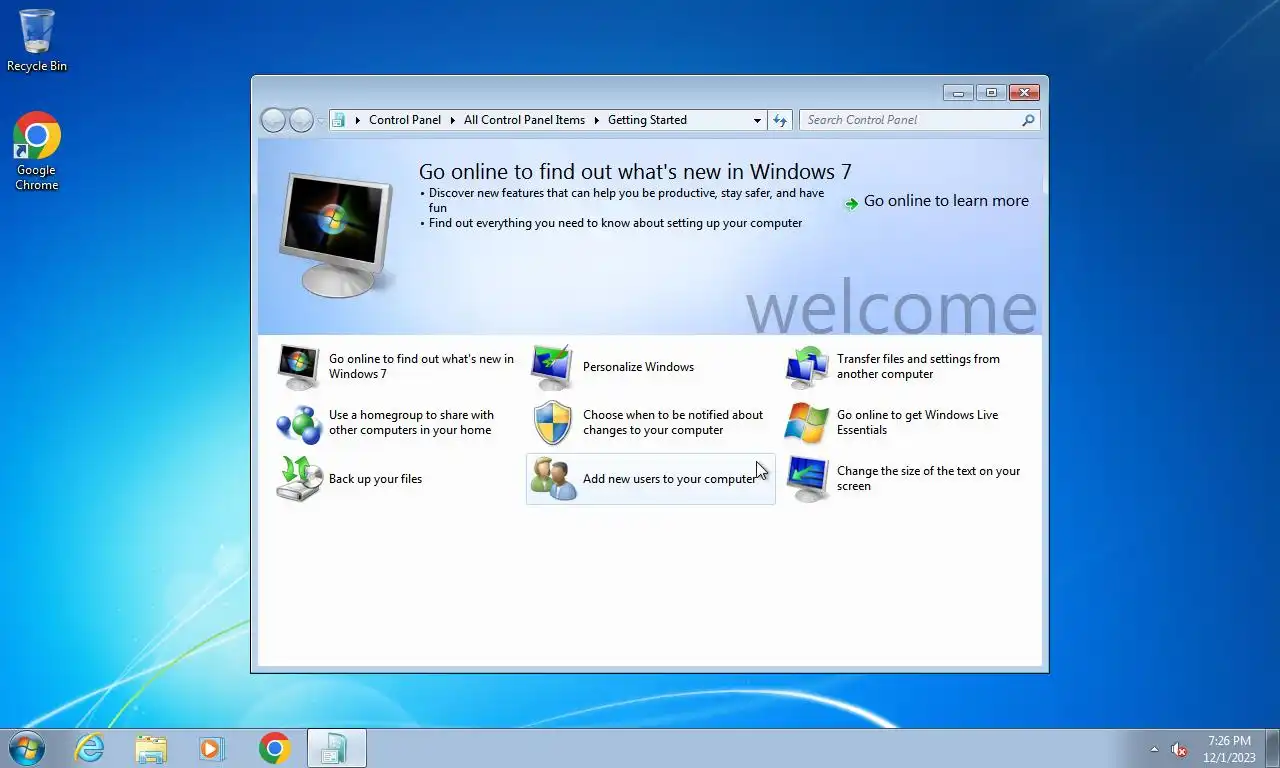Open Change the size of the text link

(928, 479)
